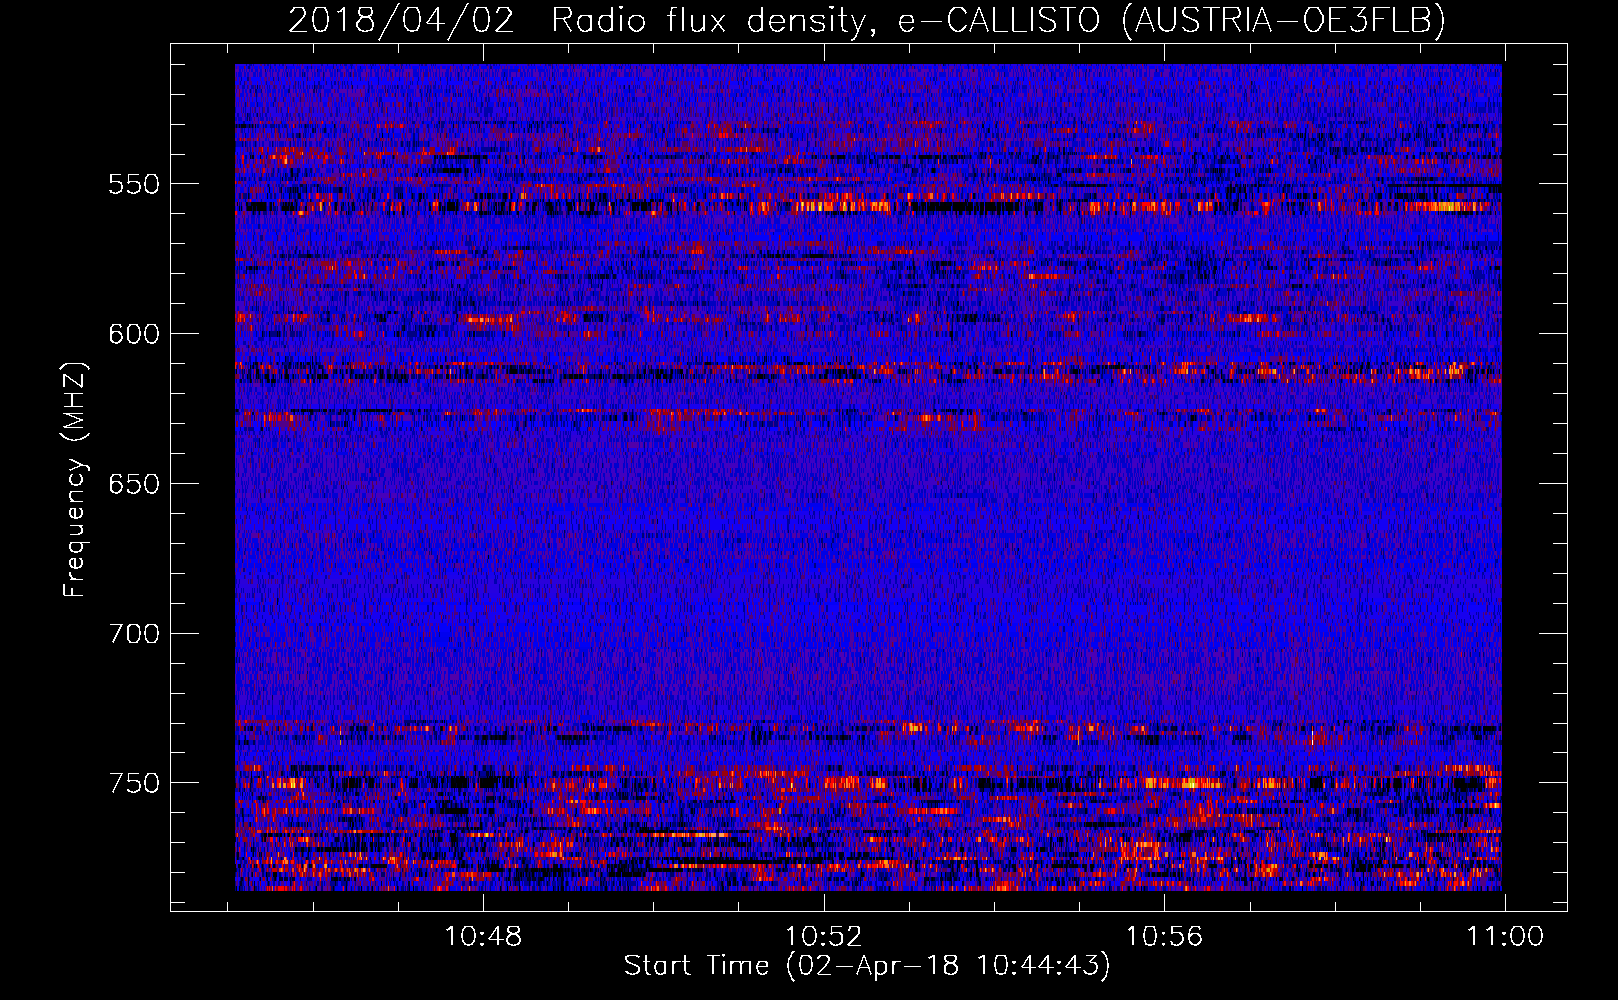Click the 650 frequency tick label
Screen dimensions: 1618x1000
pyautogui.click(x=134, y=484)
